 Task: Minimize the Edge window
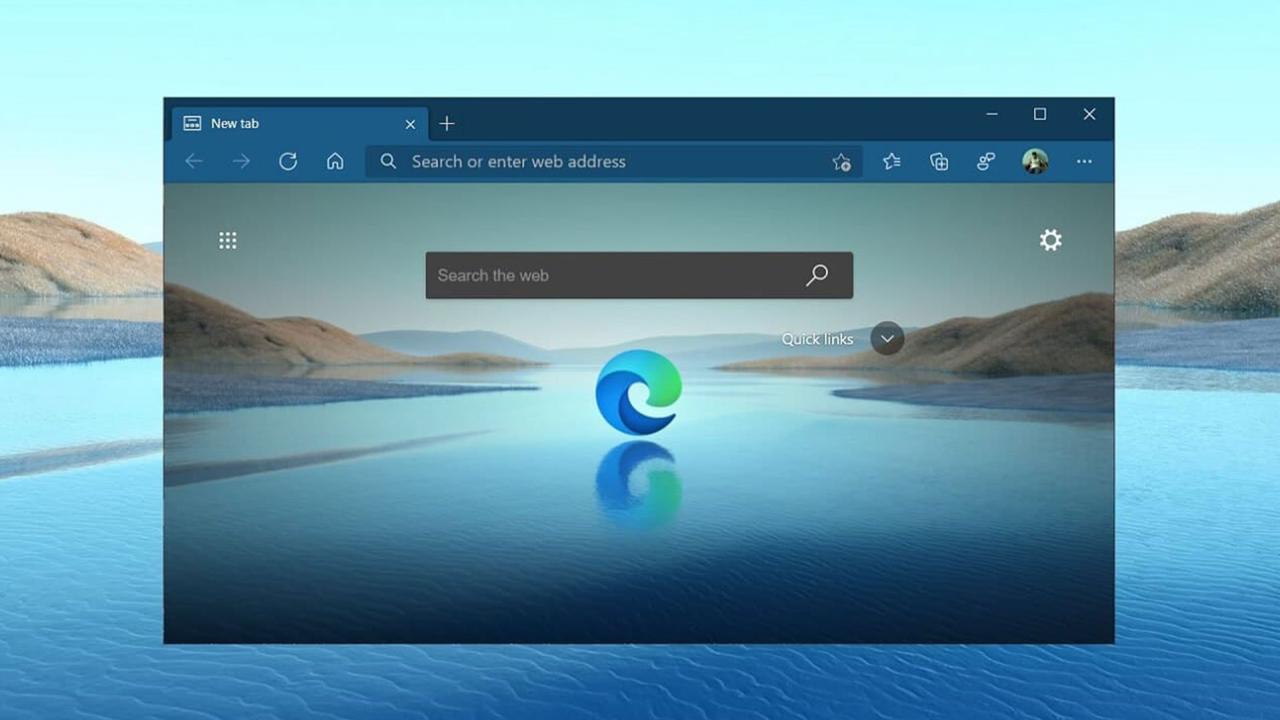[x=992, y=114]
